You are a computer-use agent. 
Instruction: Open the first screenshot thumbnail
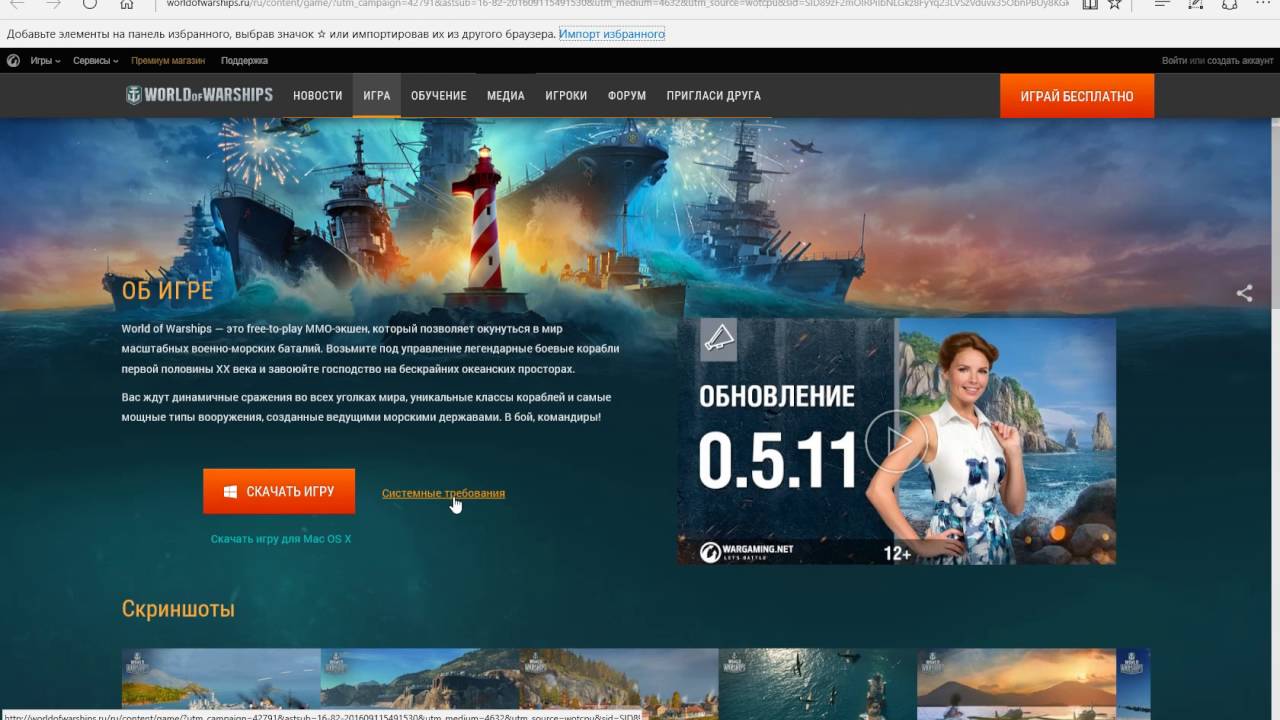(x=221, y=683)
